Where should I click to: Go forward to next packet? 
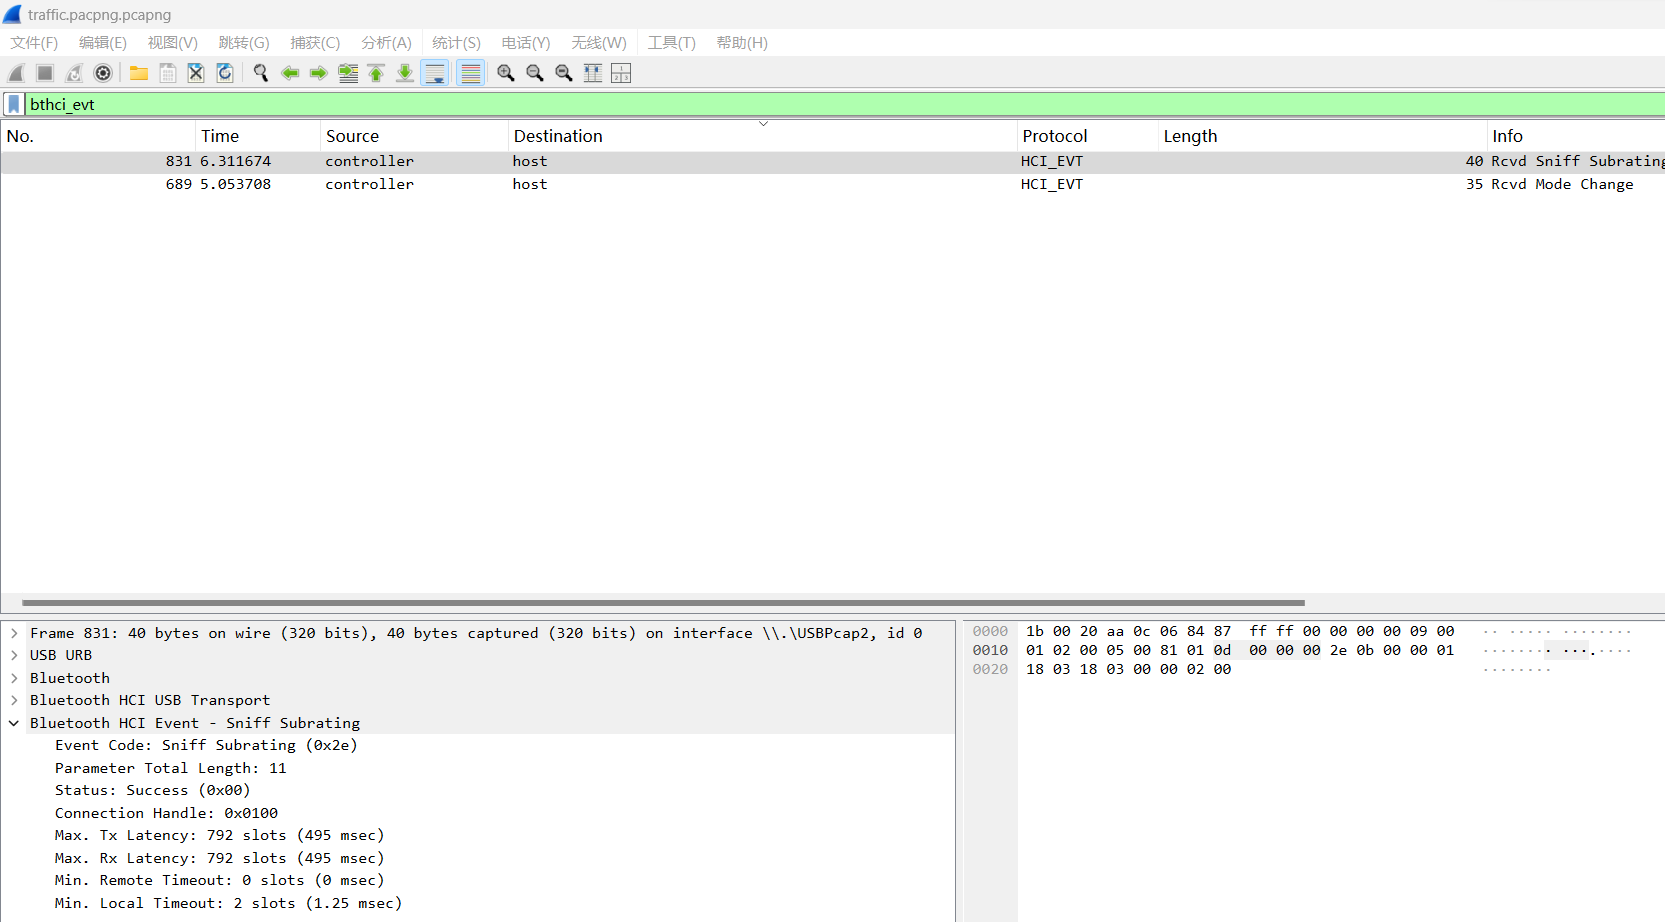(319, 73)
